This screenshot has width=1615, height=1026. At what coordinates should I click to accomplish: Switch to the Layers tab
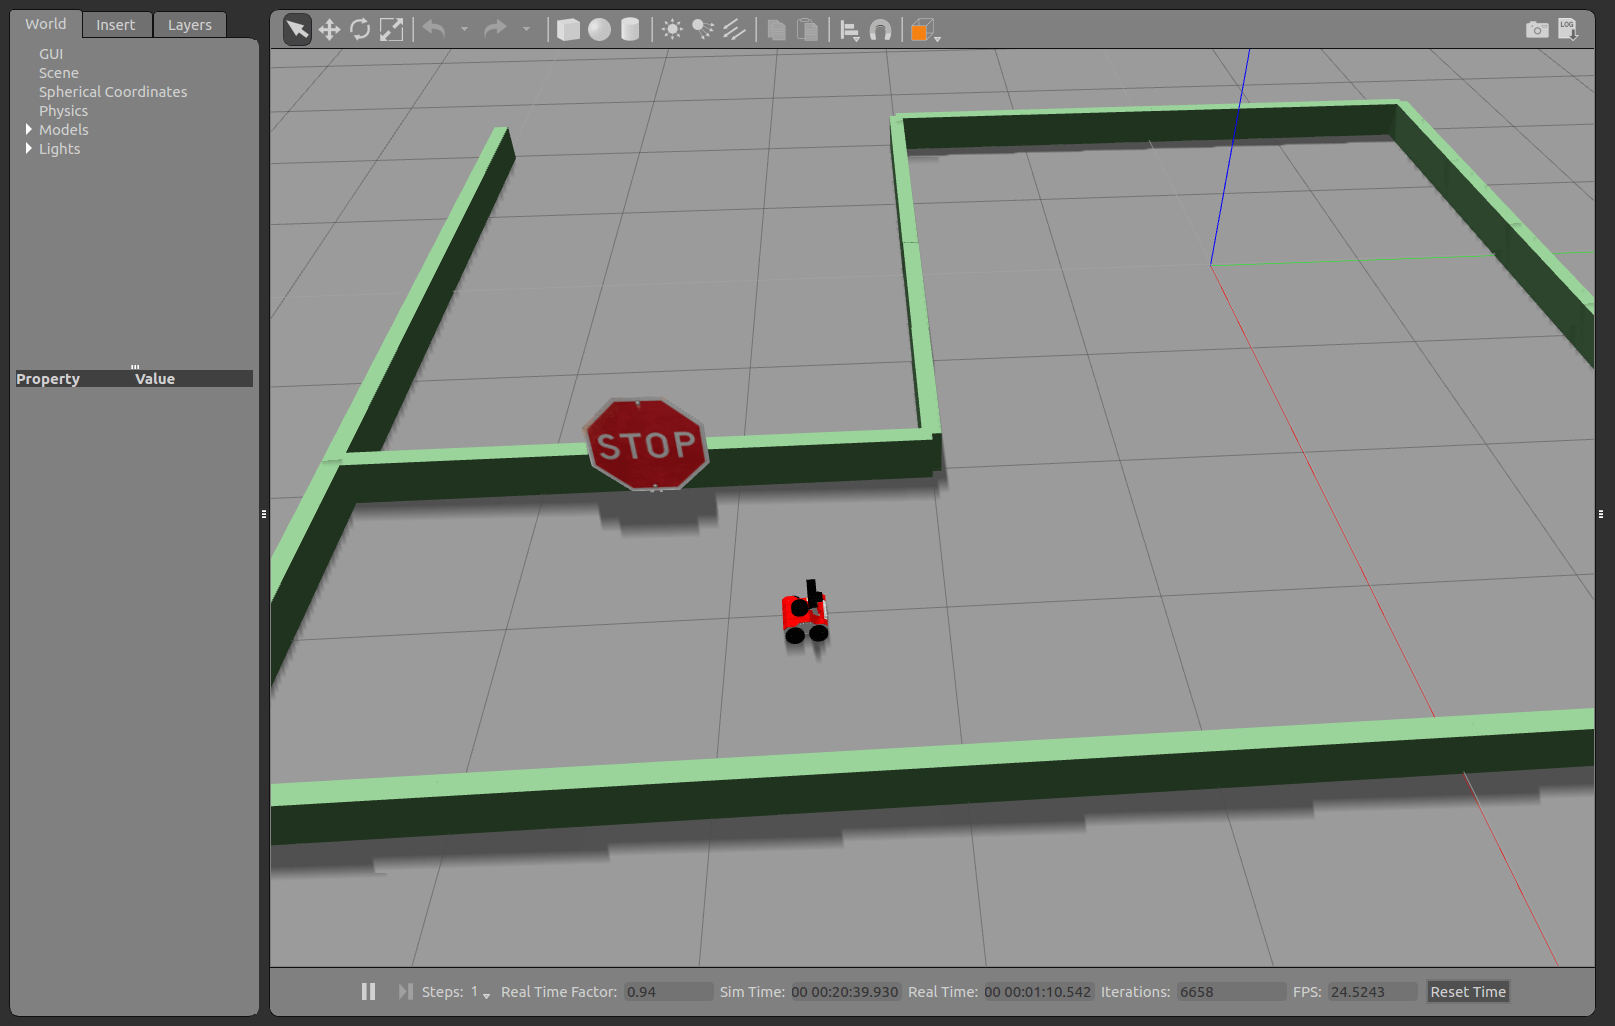[x=190, y=25]
